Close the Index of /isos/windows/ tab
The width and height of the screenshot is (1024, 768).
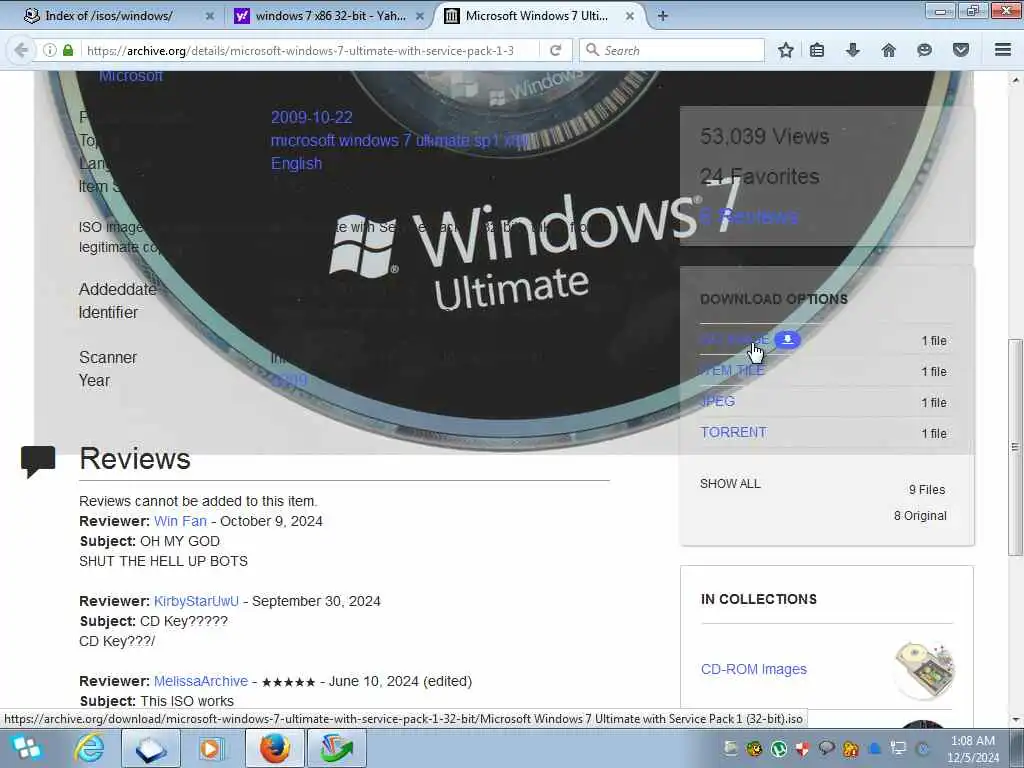point(210,16)
